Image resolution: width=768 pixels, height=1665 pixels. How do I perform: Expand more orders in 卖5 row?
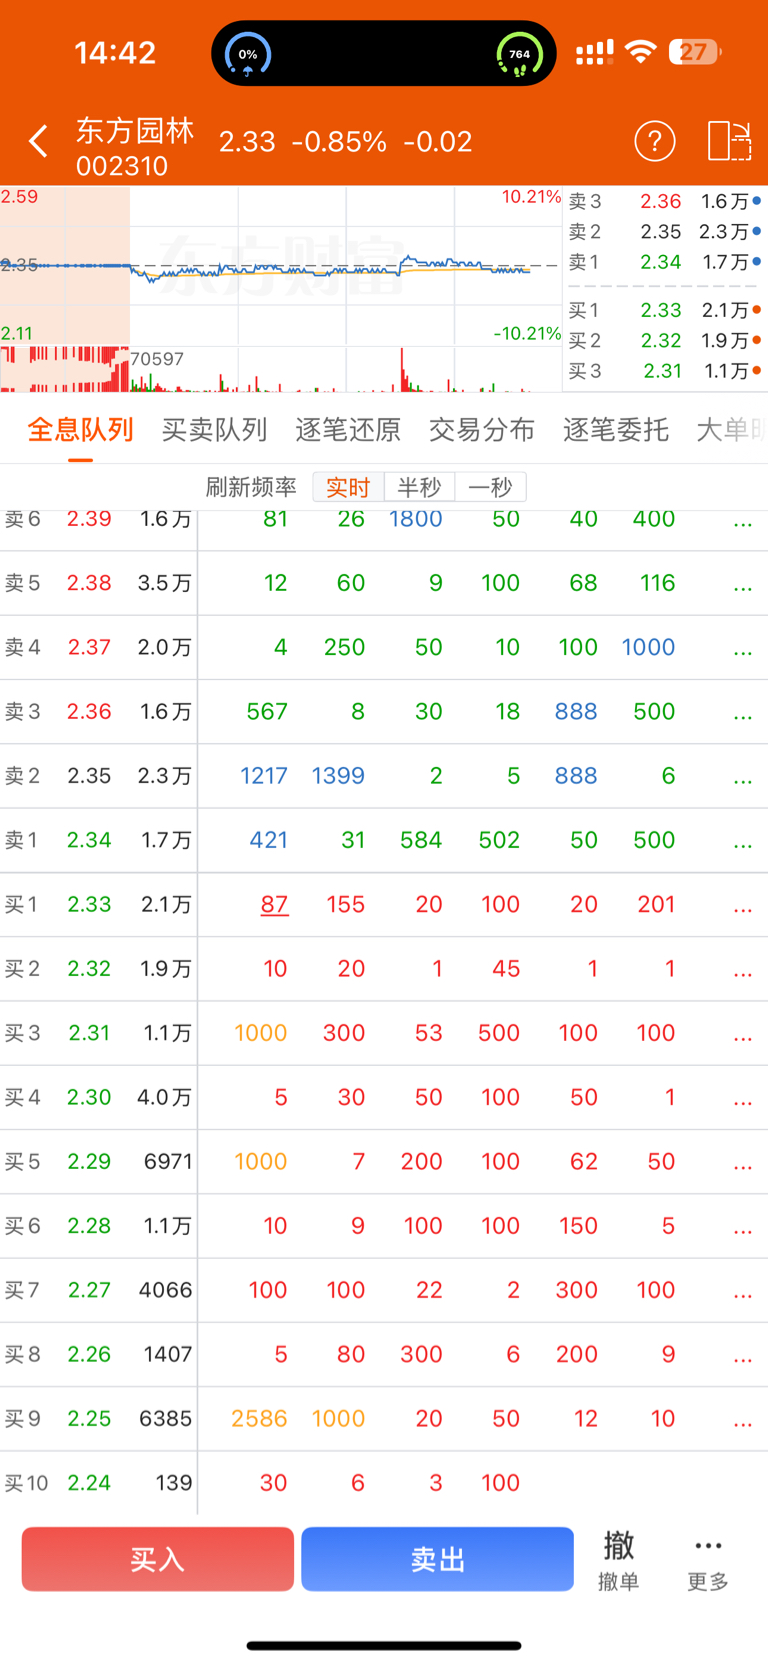pos(742,586)
